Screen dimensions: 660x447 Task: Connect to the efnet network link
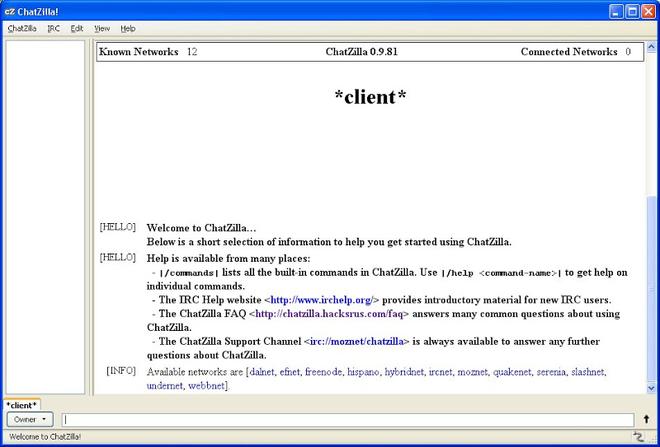click(x=290, y=372)
